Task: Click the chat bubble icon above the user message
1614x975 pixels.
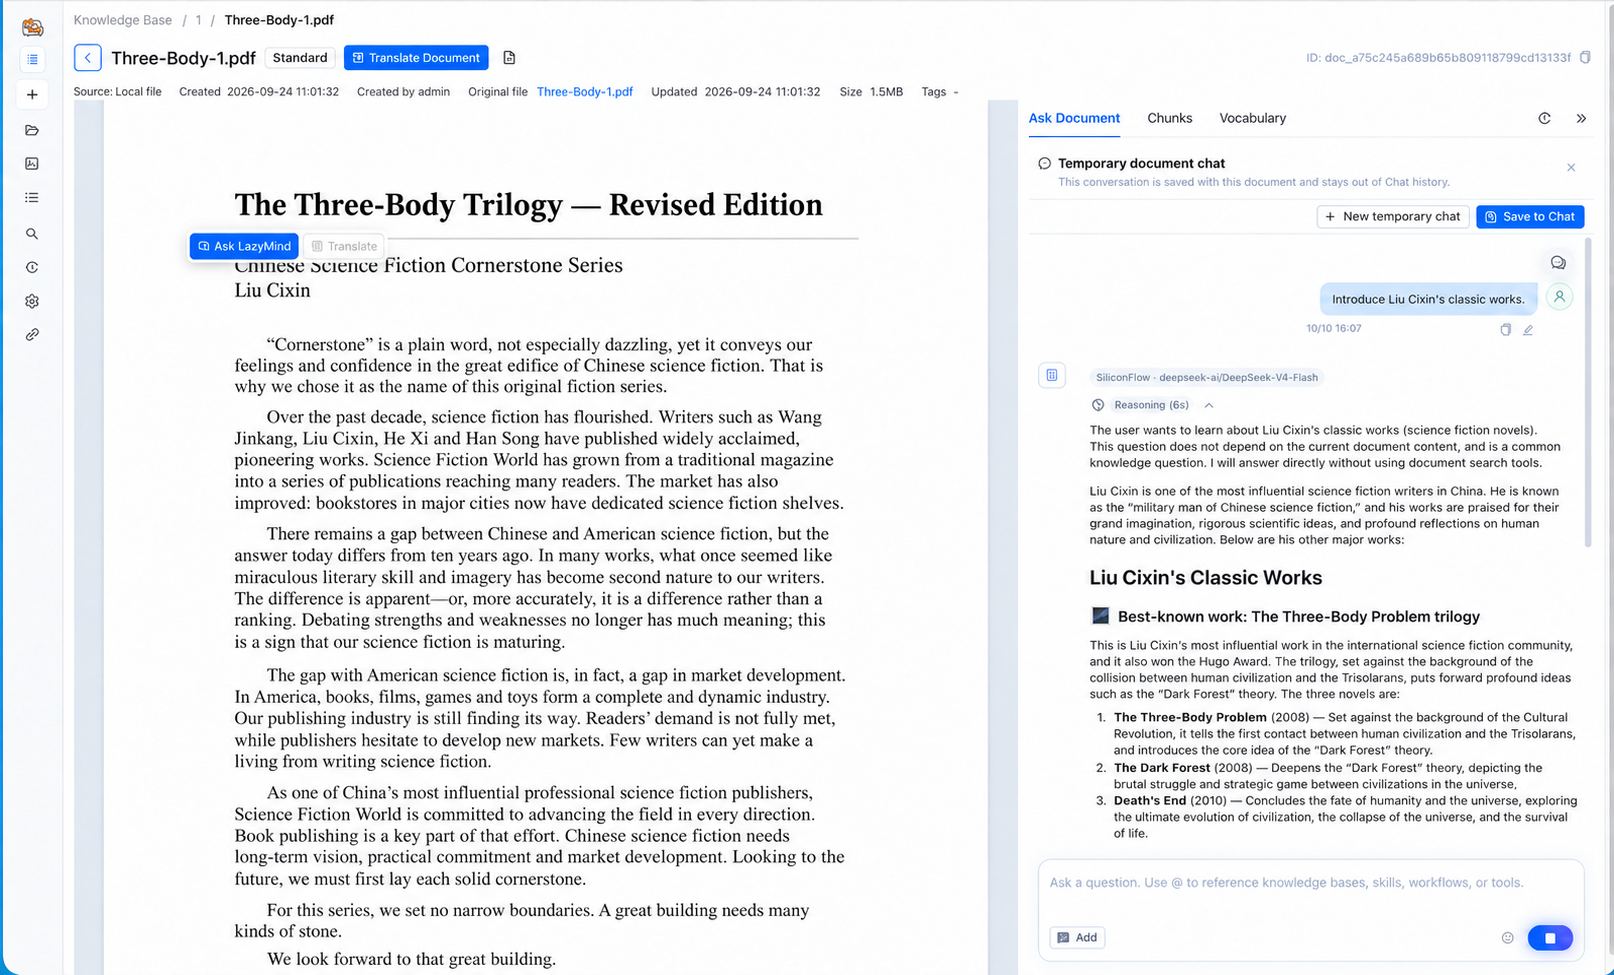Action: click(1558, 262)
